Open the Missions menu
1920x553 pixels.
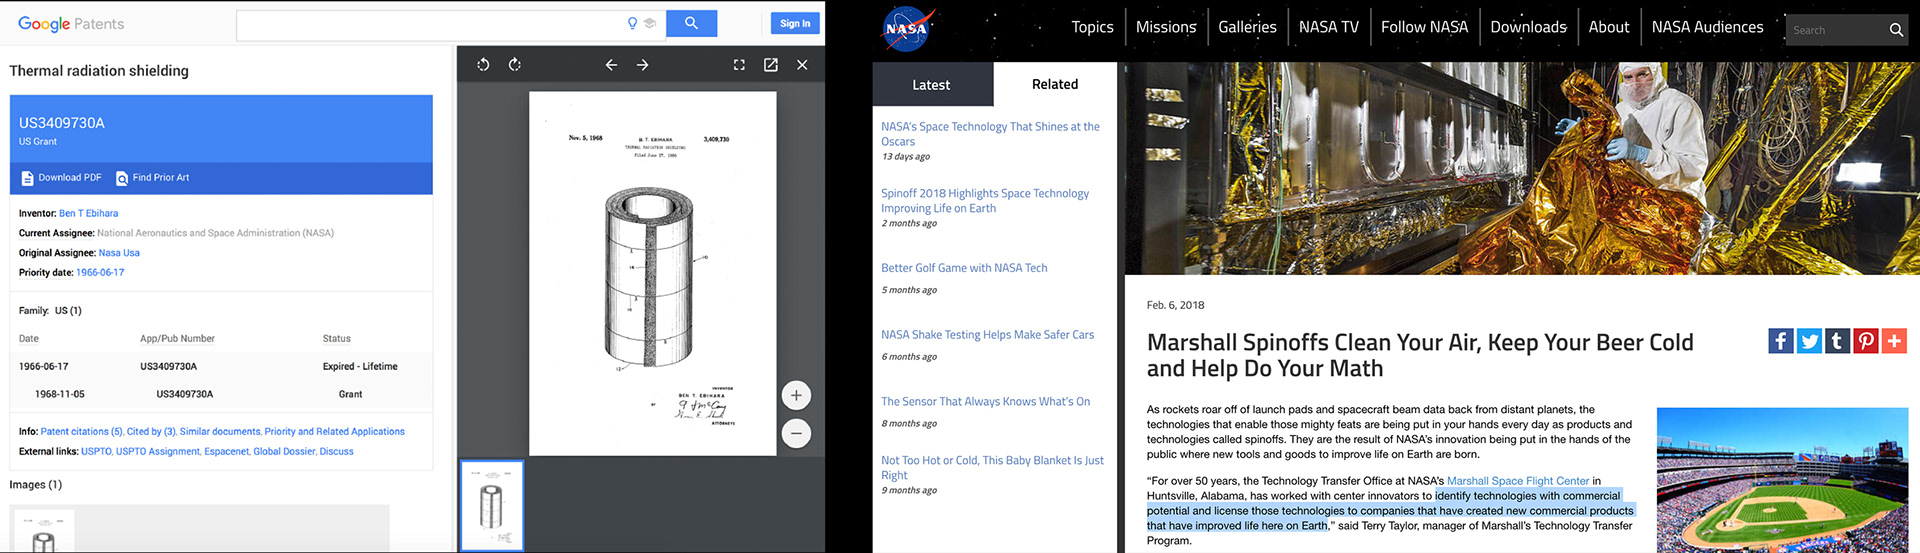coord(1166,27)
